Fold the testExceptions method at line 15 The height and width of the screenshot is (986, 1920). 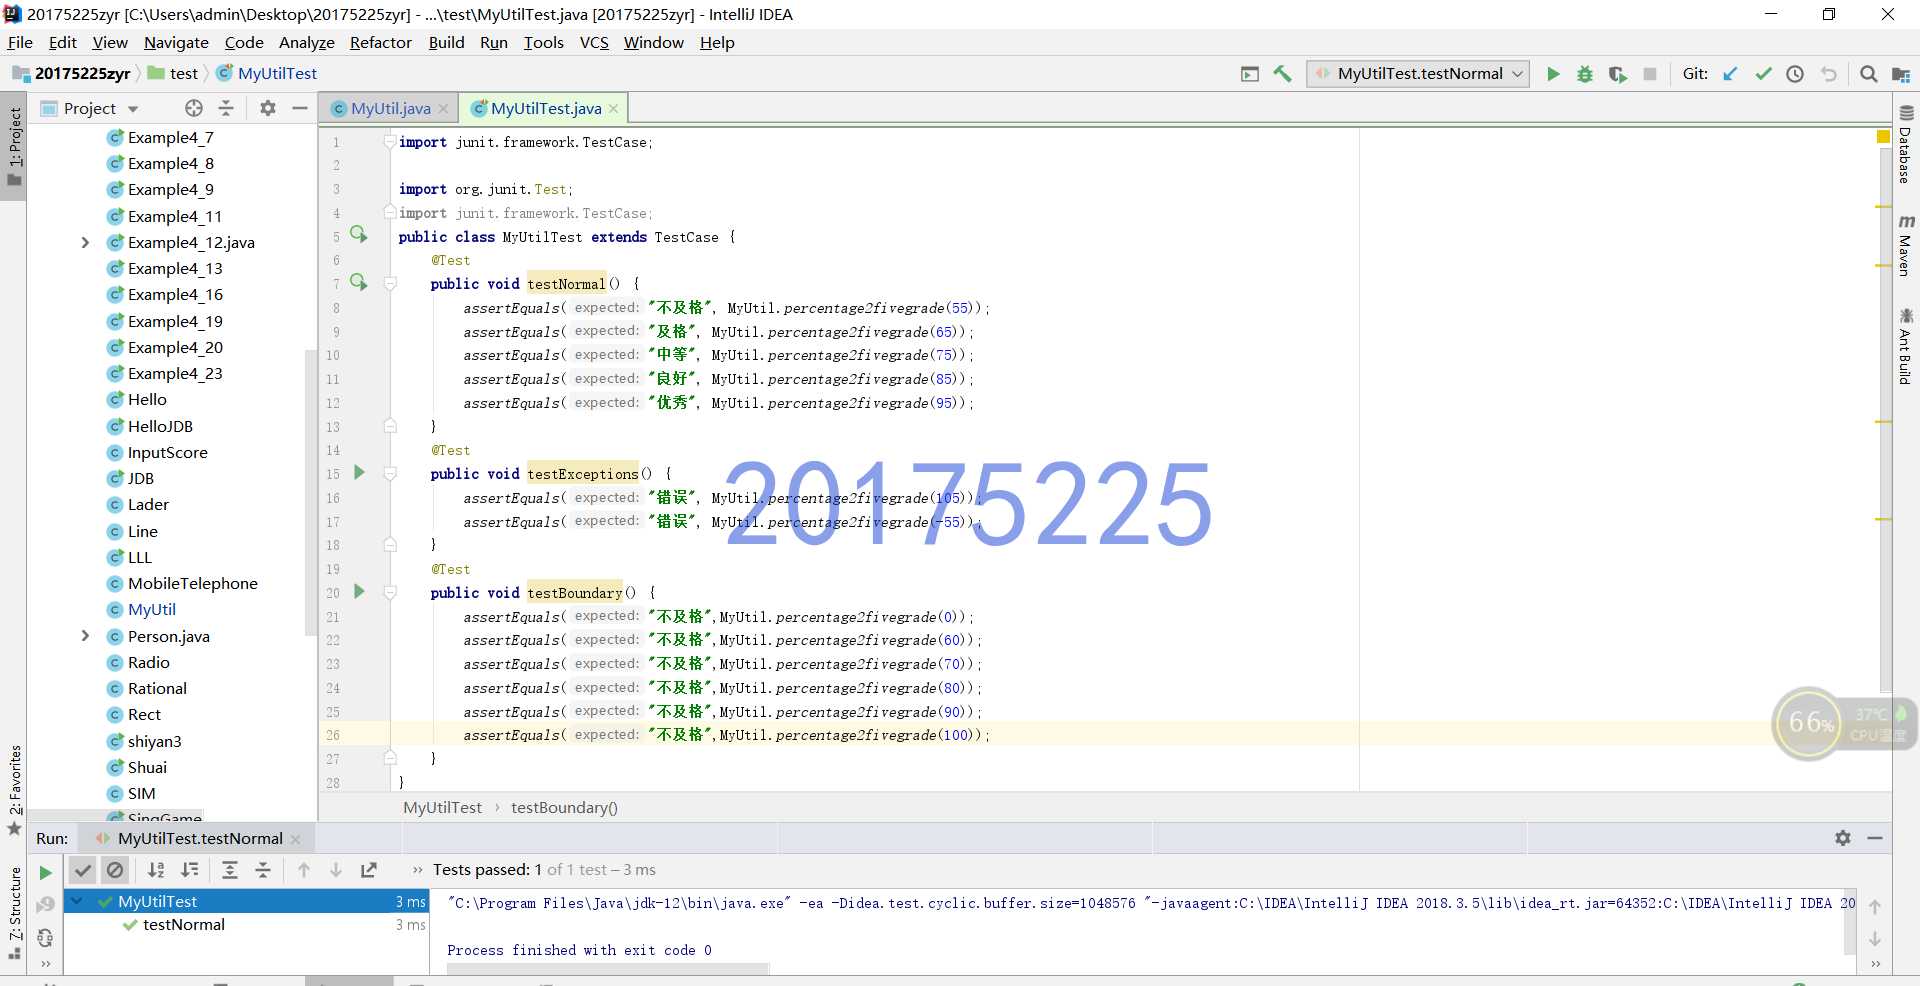(x=391, y=473)
